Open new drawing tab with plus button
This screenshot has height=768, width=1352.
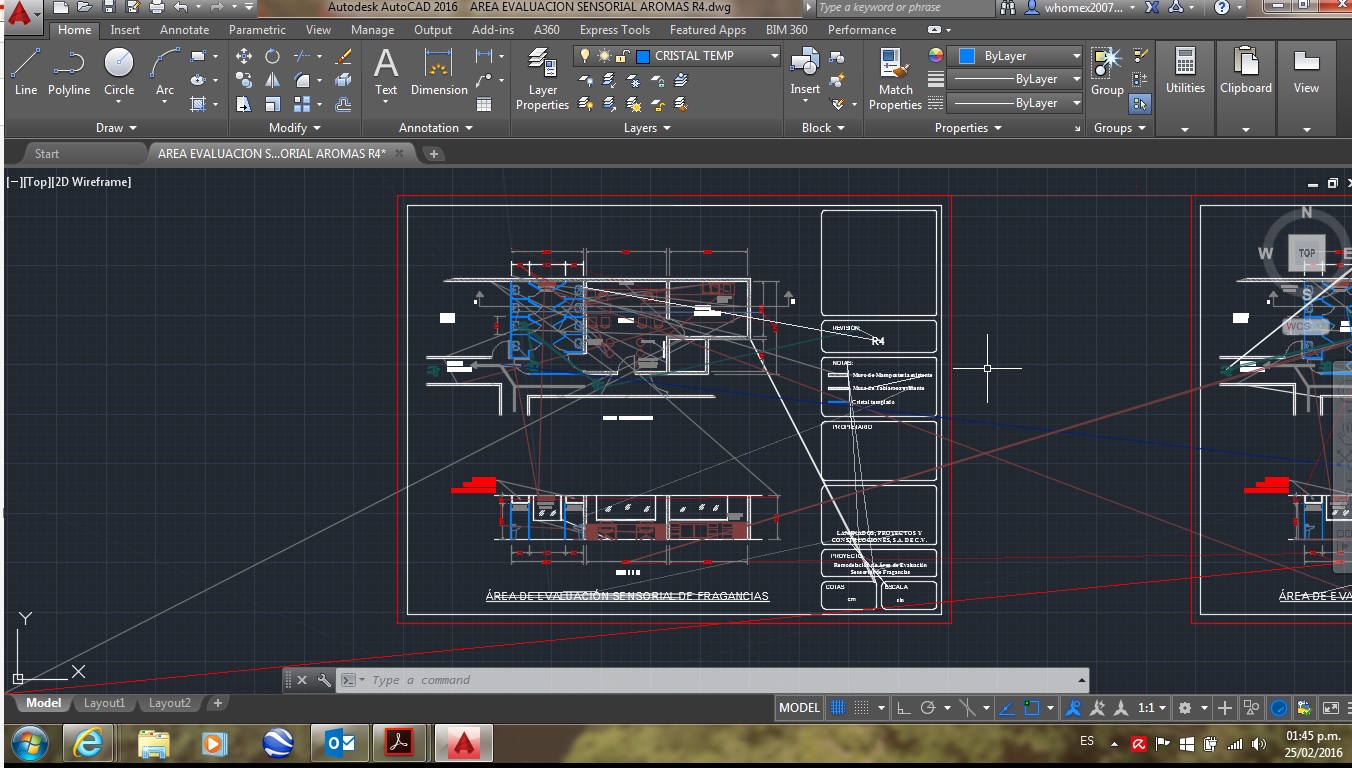point(433,153)
